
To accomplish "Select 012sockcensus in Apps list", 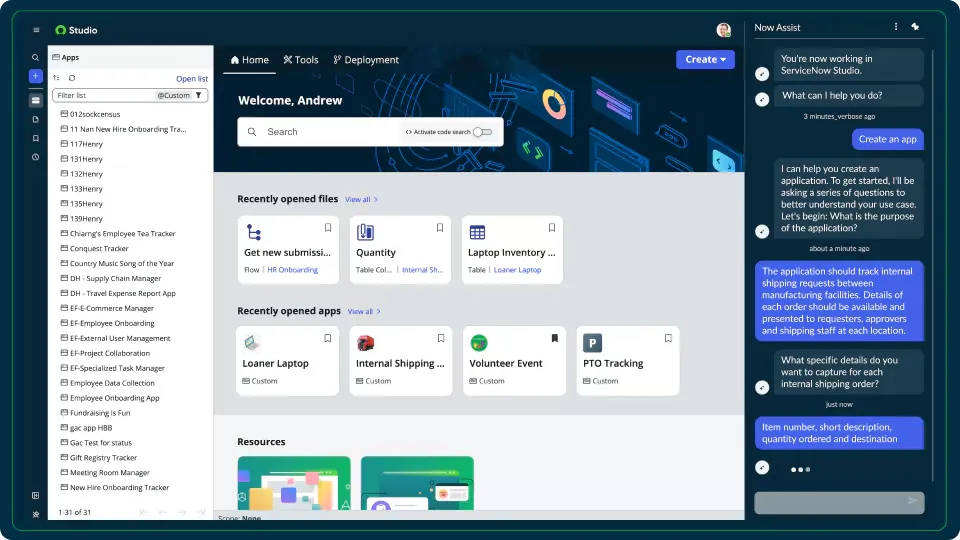I will pyautogui.click(x=95, y=114).
